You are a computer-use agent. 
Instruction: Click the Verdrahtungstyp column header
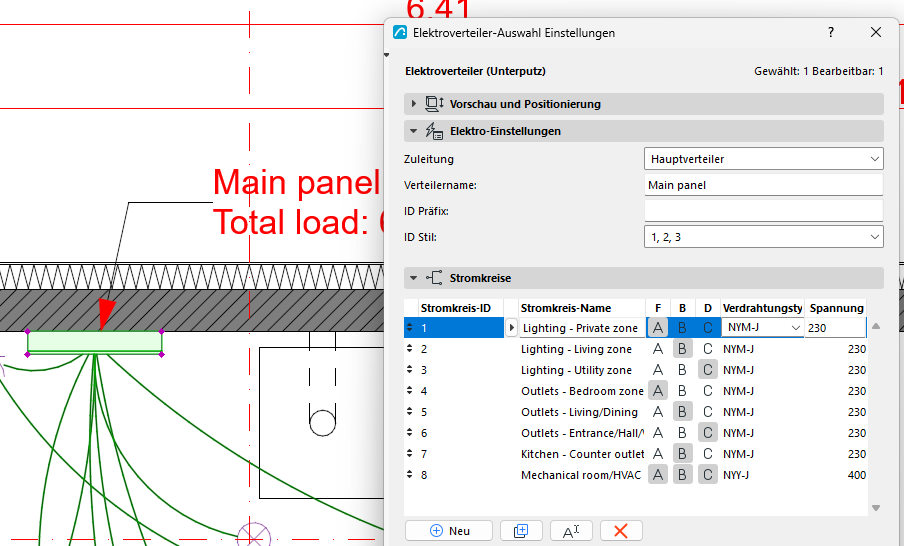point(762,308)
